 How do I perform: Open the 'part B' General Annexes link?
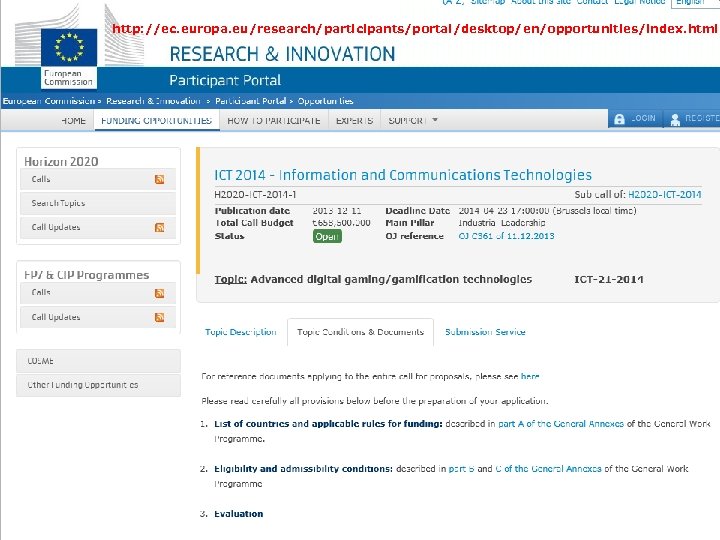461,469
